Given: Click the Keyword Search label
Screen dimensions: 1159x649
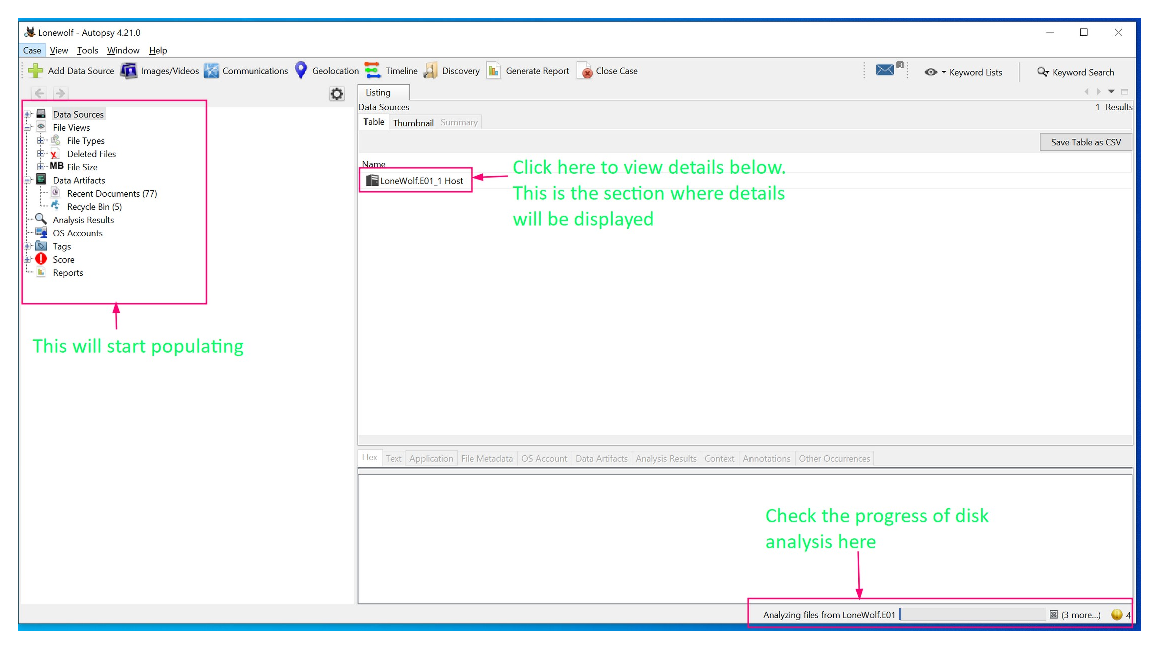Looking at the screenshot, I should (1083, 72).
